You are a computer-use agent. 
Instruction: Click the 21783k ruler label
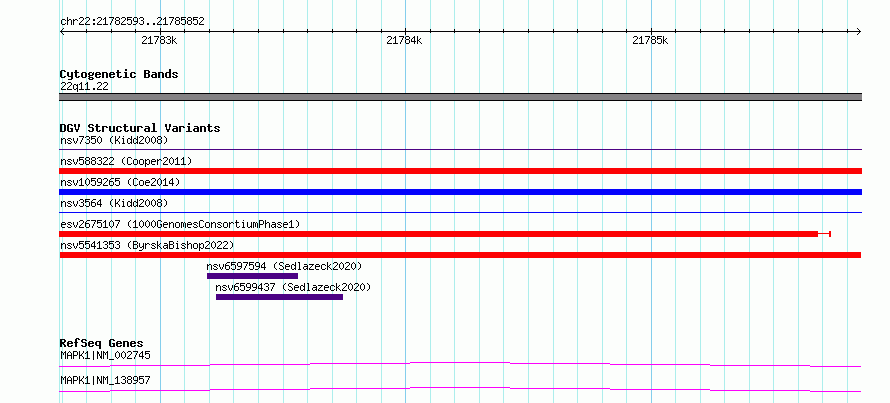[159, 41]
